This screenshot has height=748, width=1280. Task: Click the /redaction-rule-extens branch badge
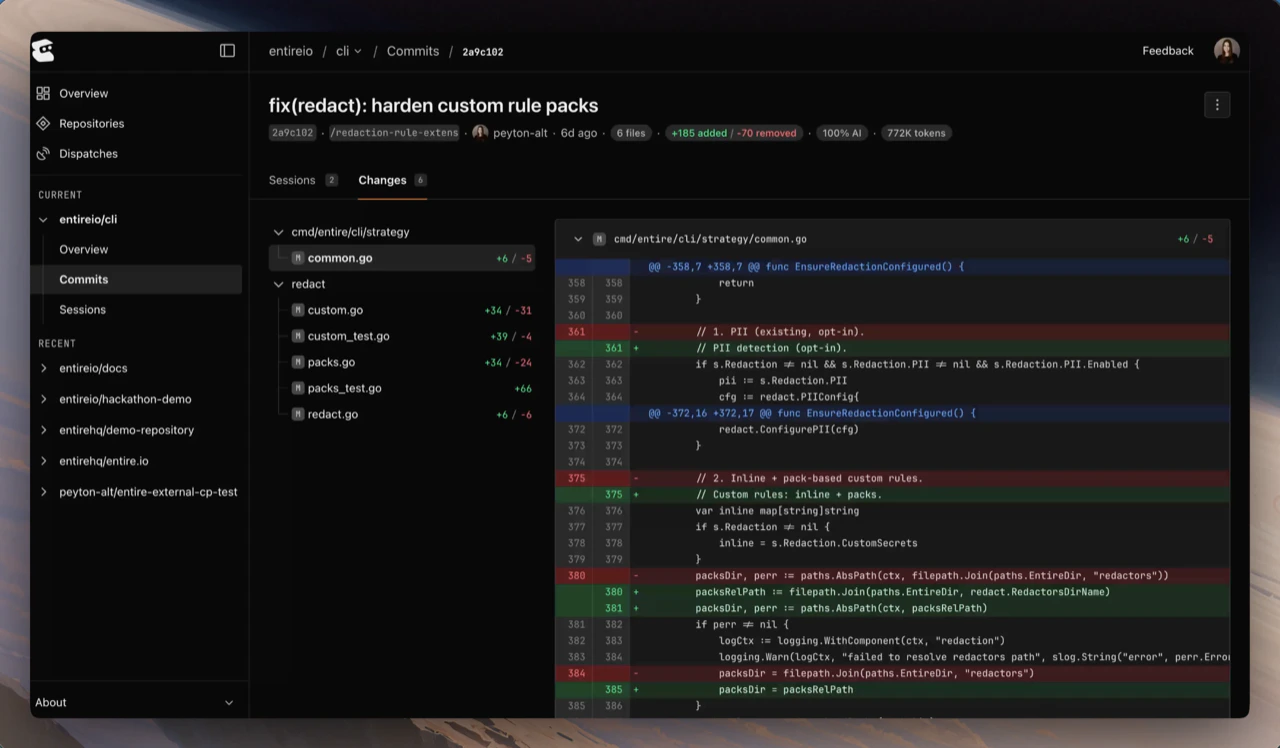tap(395, 133)
